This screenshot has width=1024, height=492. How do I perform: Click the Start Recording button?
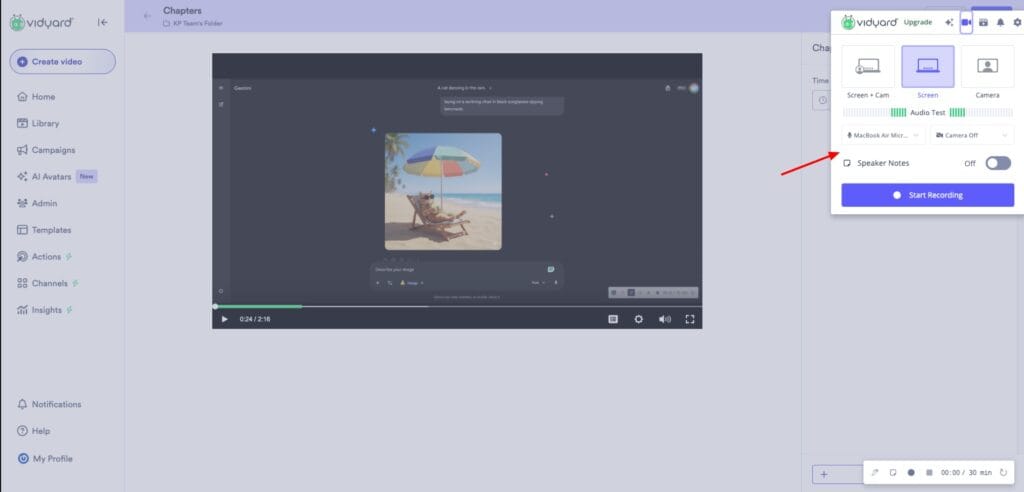pyautogui.click(x=927, y=195)
